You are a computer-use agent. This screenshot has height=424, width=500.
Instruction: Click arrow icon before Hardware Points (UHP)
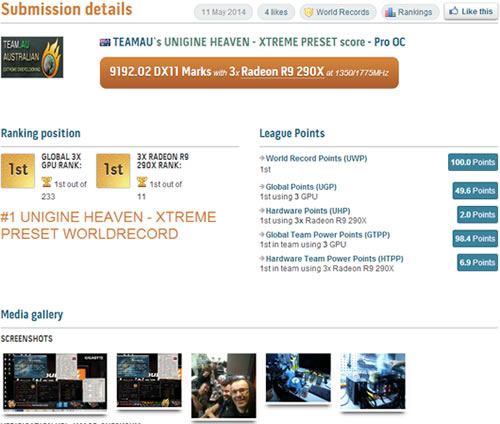tap(262, 211)
